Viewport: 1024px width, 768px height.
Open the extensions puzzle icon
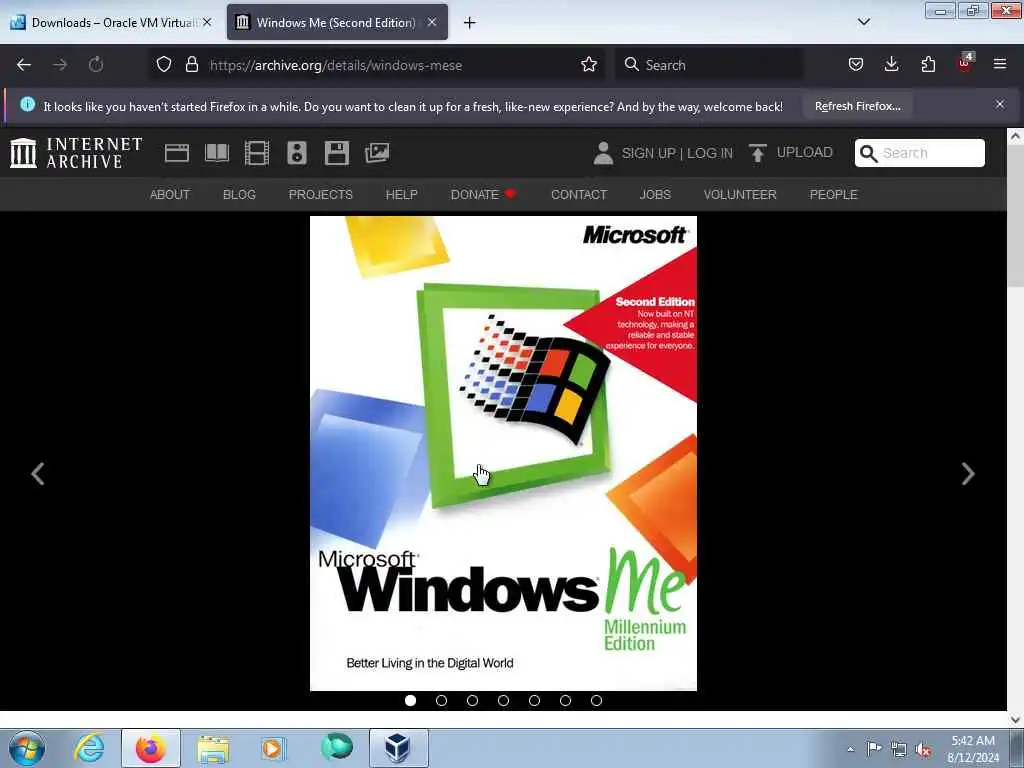click(x=928, y=65)
